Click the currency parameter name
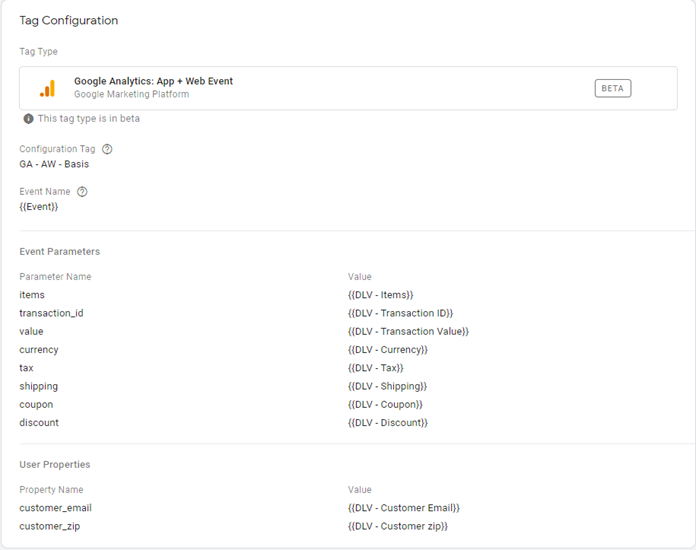Image resolution: width=696 pixels, height=550 pixels. point(39,350)
